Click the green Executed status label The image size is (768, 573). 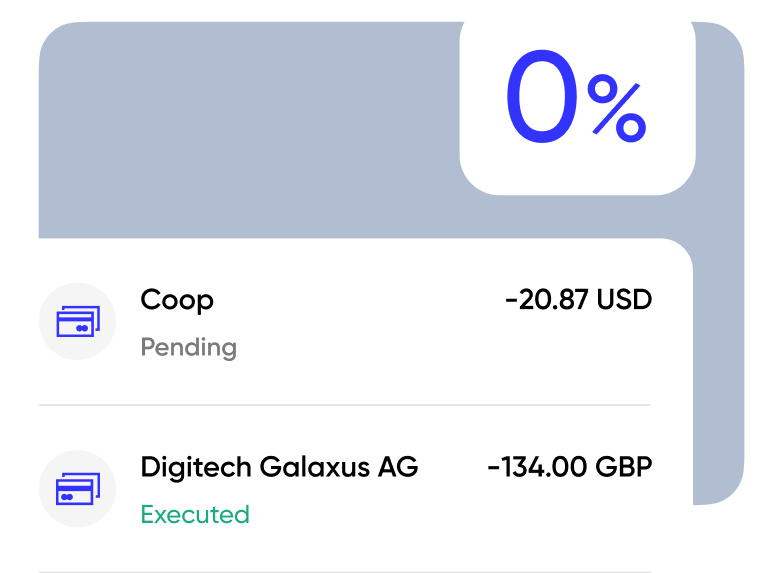click(194, 515)
